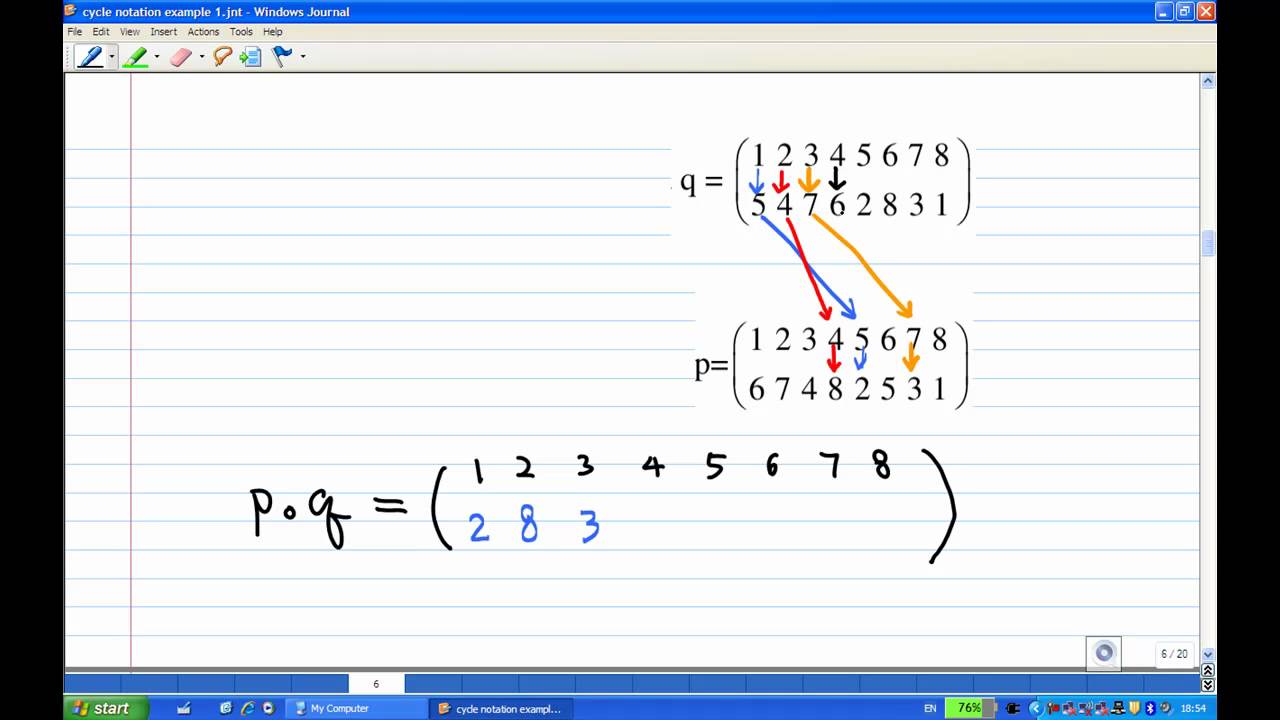
Task: Click the Windows Journal title bar icon
Action: click(71, 11)
